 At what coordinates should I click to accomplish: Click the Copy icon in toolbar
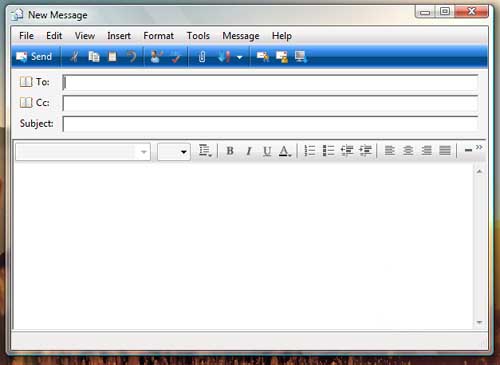pos(94,57)
